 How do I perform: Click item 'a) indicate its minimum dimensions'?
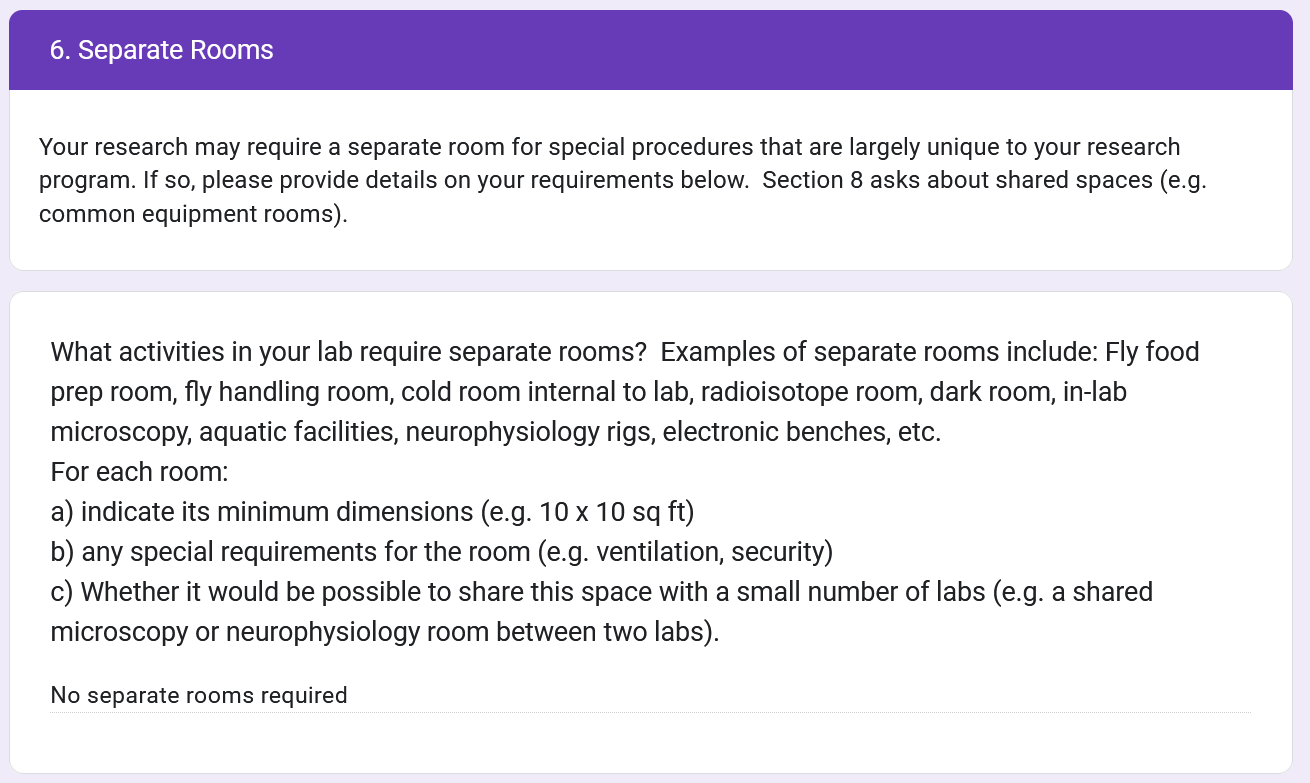[x=372, y=512]
